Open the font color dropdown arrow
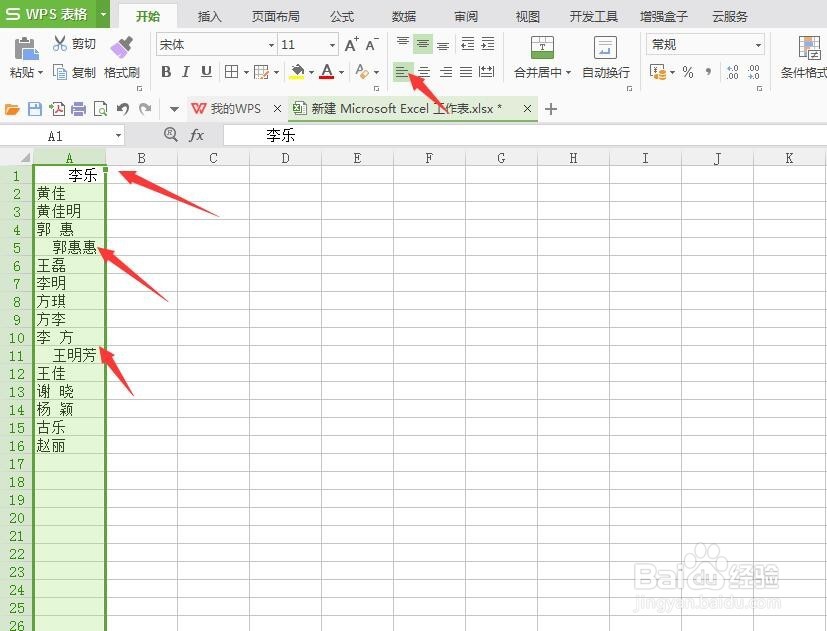Viewport: 827px width, 631px height. (342, 72)
